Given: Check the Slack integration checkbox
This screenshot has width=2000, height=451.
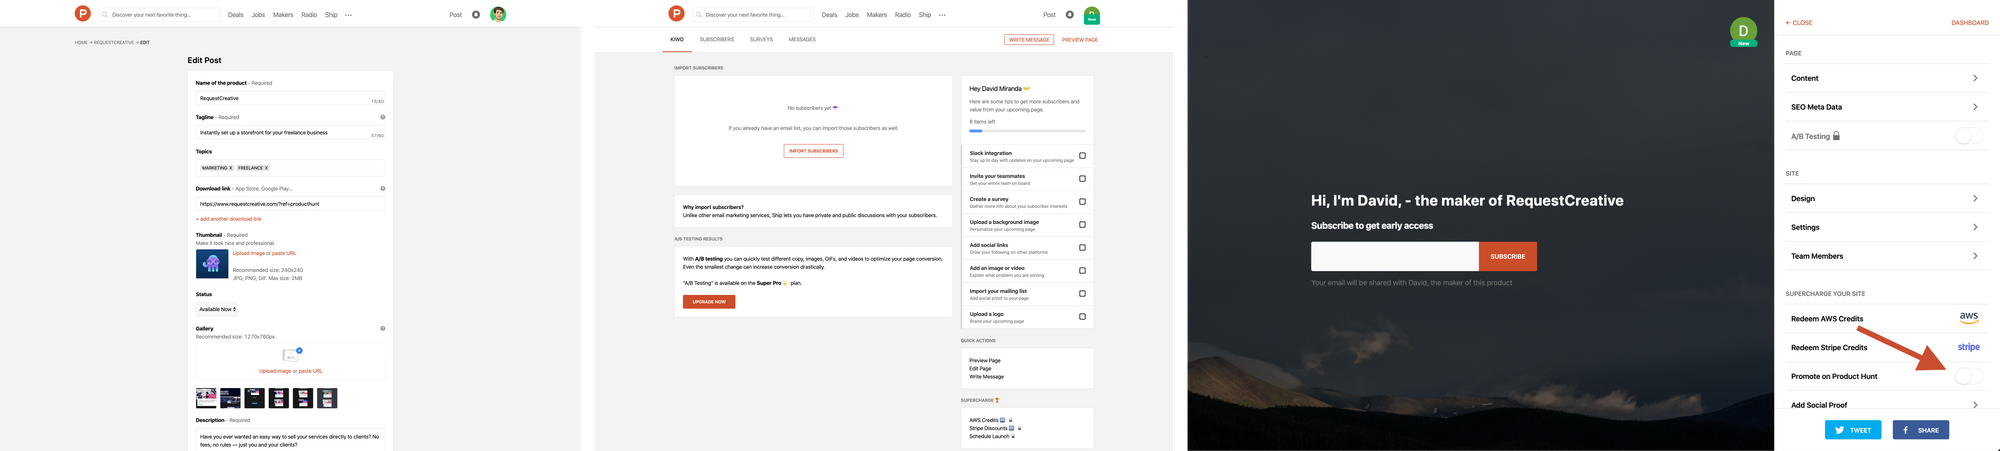Looking at the screenshot, I should [1082, 156].
